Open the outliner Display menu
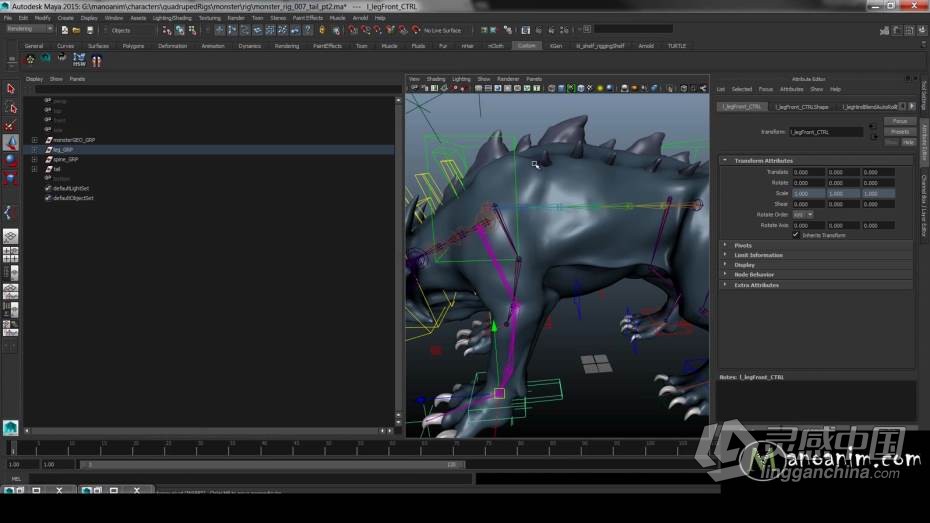 coord(34,79)
